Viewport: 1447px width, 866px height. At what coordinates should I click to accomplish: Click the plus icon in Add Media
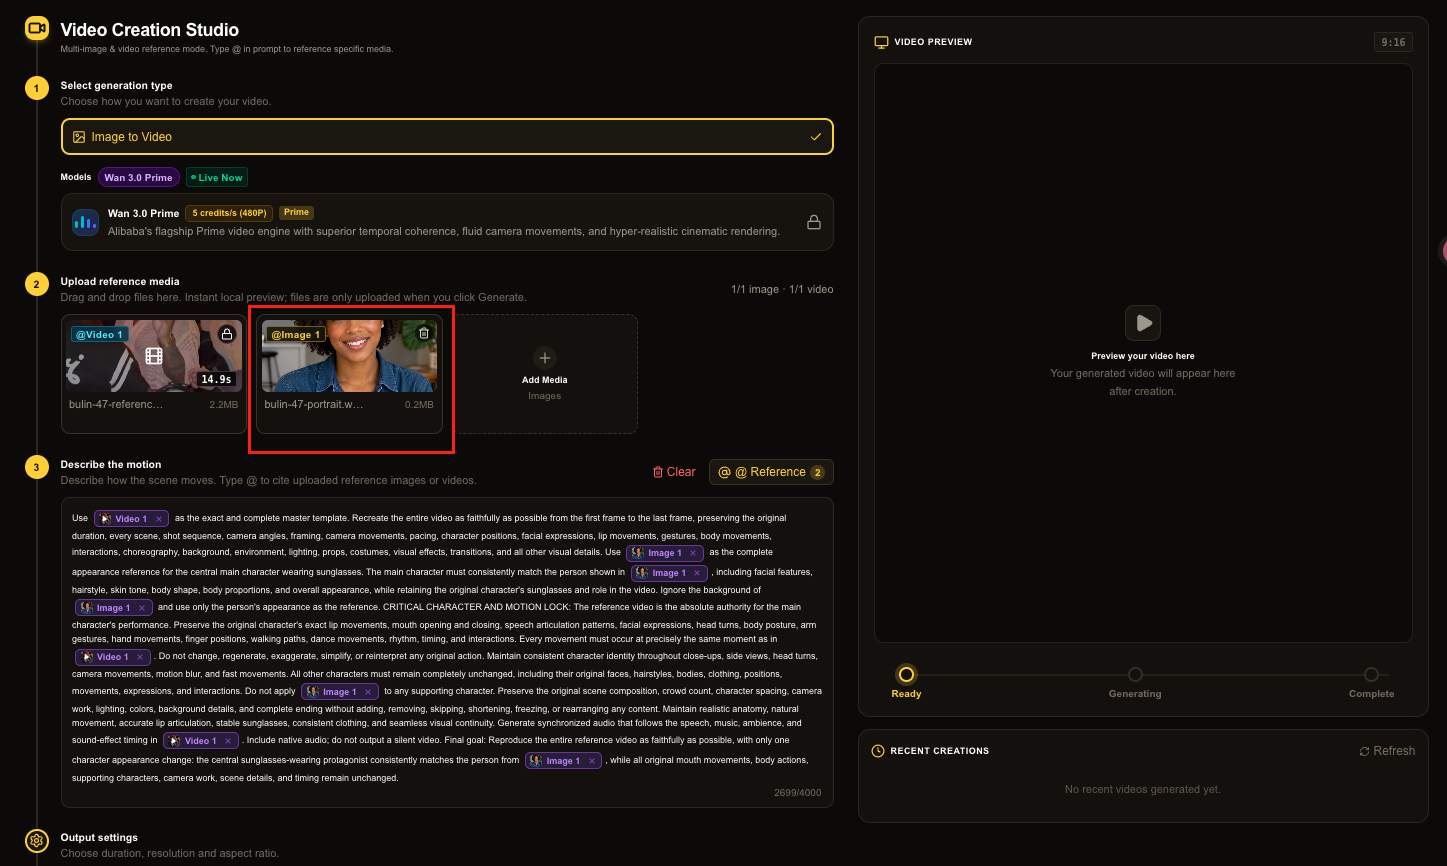point(544,357)
